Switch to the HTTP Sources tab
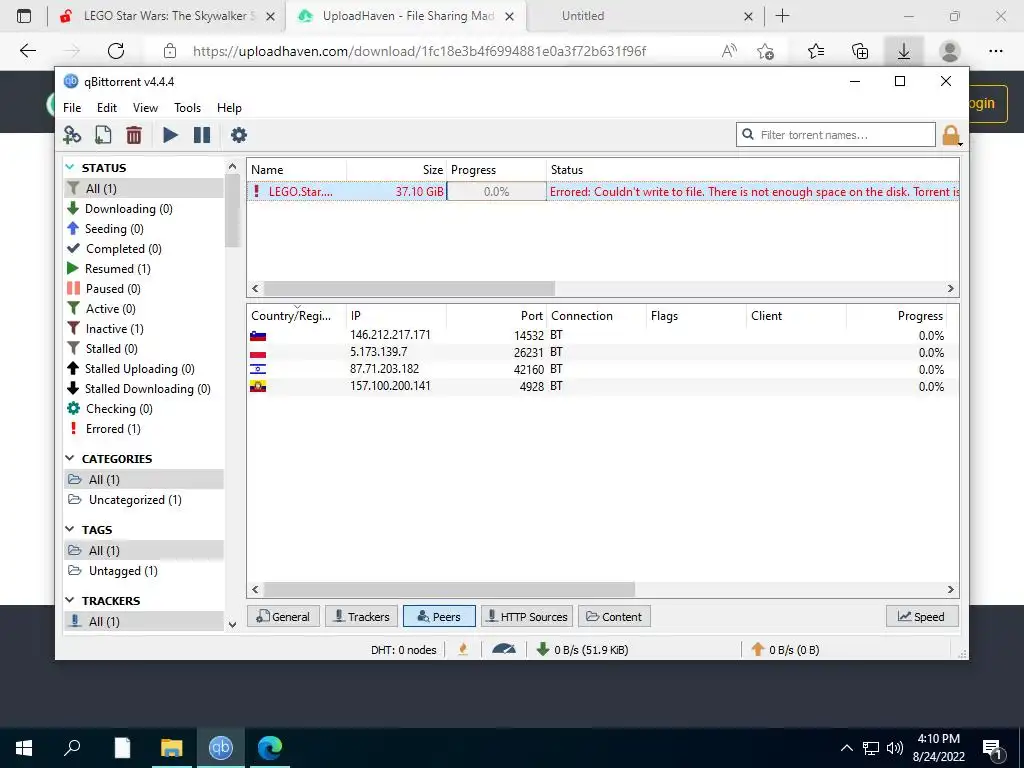 coord(527,616)
